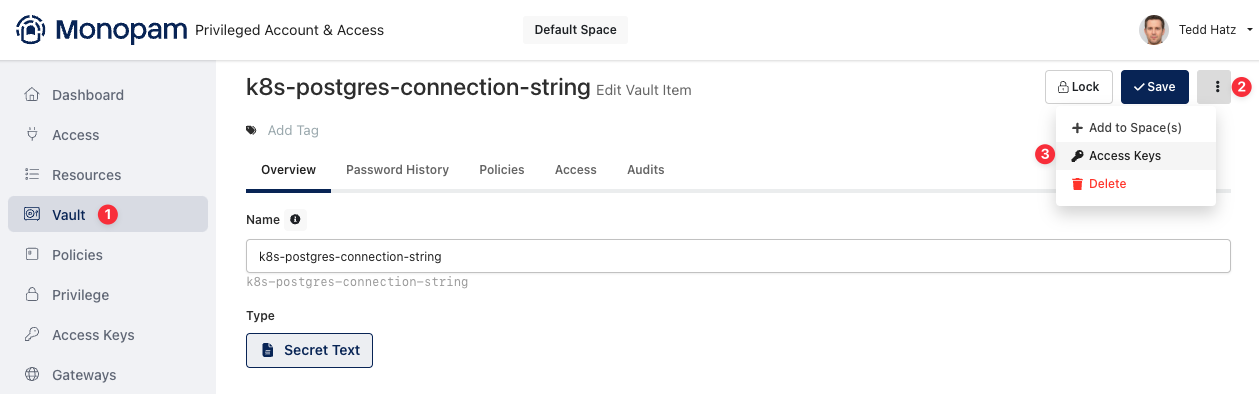Open the Privilege padlock icon
1259x394 pixels.
32,295
